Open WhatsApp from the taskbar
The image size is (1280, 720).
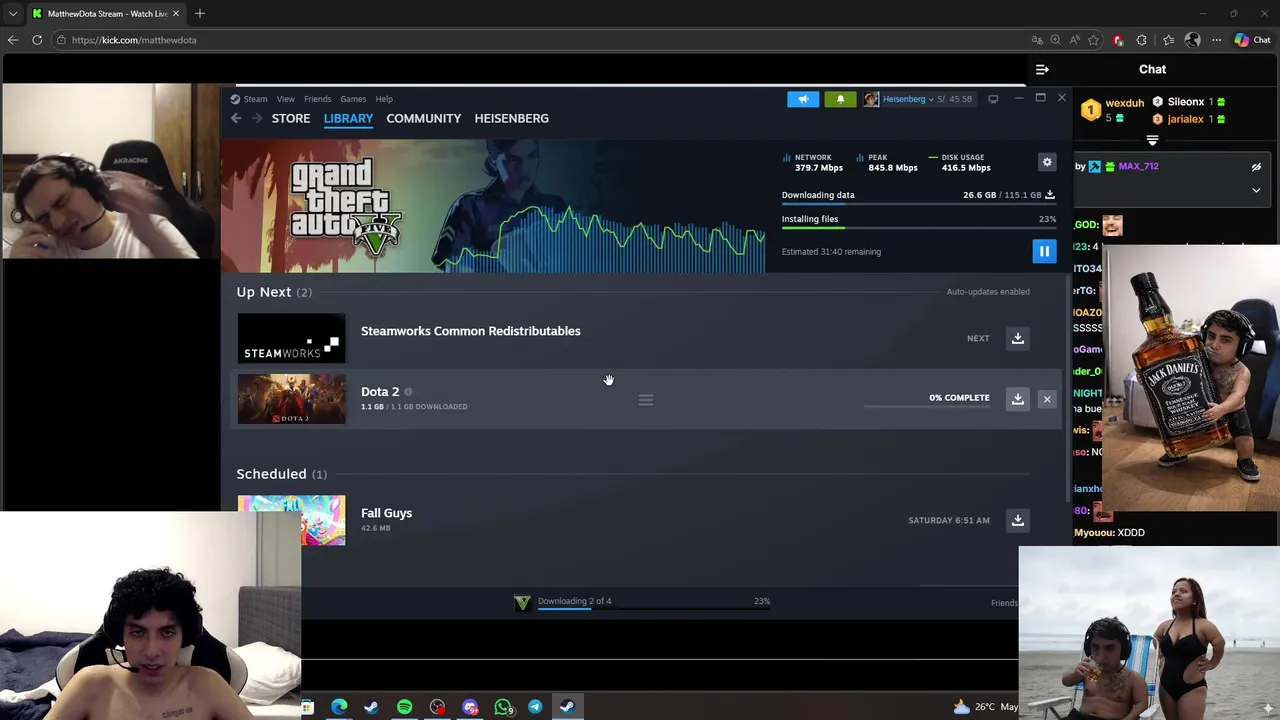coord(503,707)
